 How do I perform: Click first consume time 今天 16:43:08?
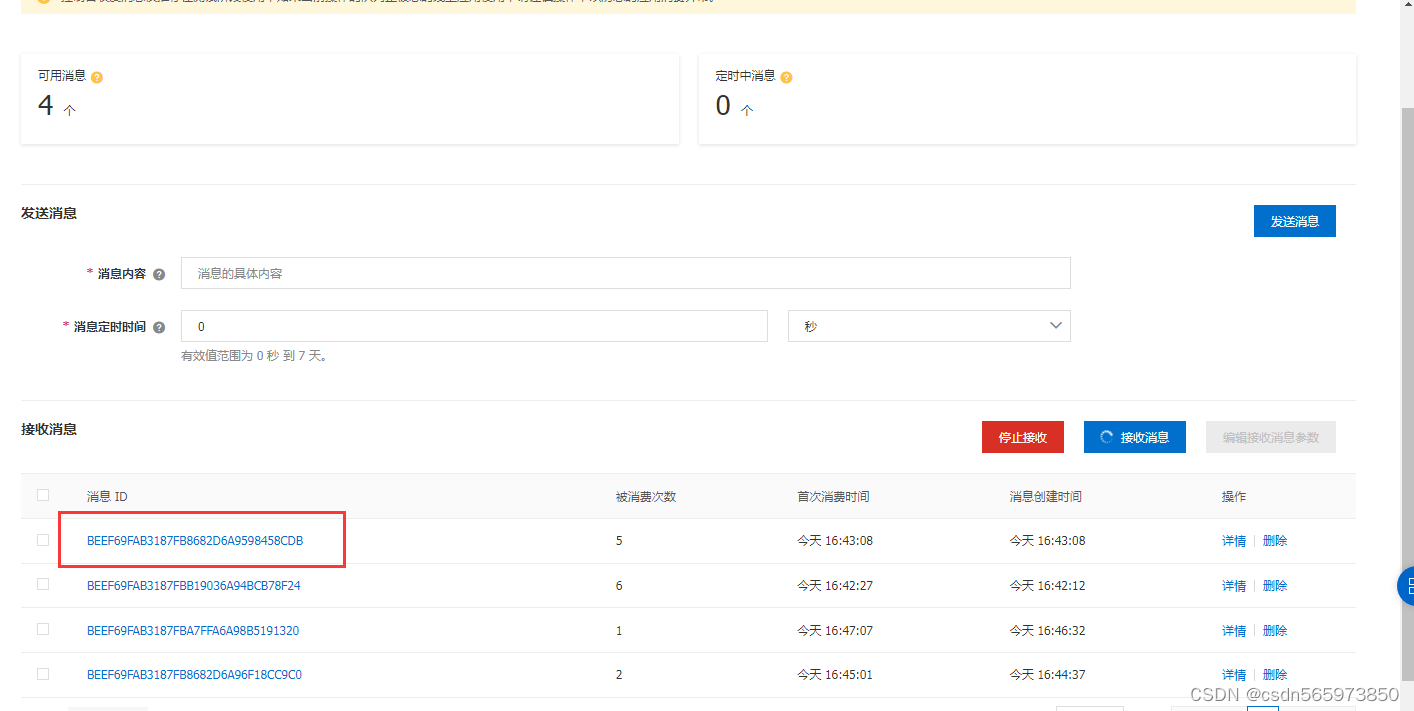[x=835, y=541]
